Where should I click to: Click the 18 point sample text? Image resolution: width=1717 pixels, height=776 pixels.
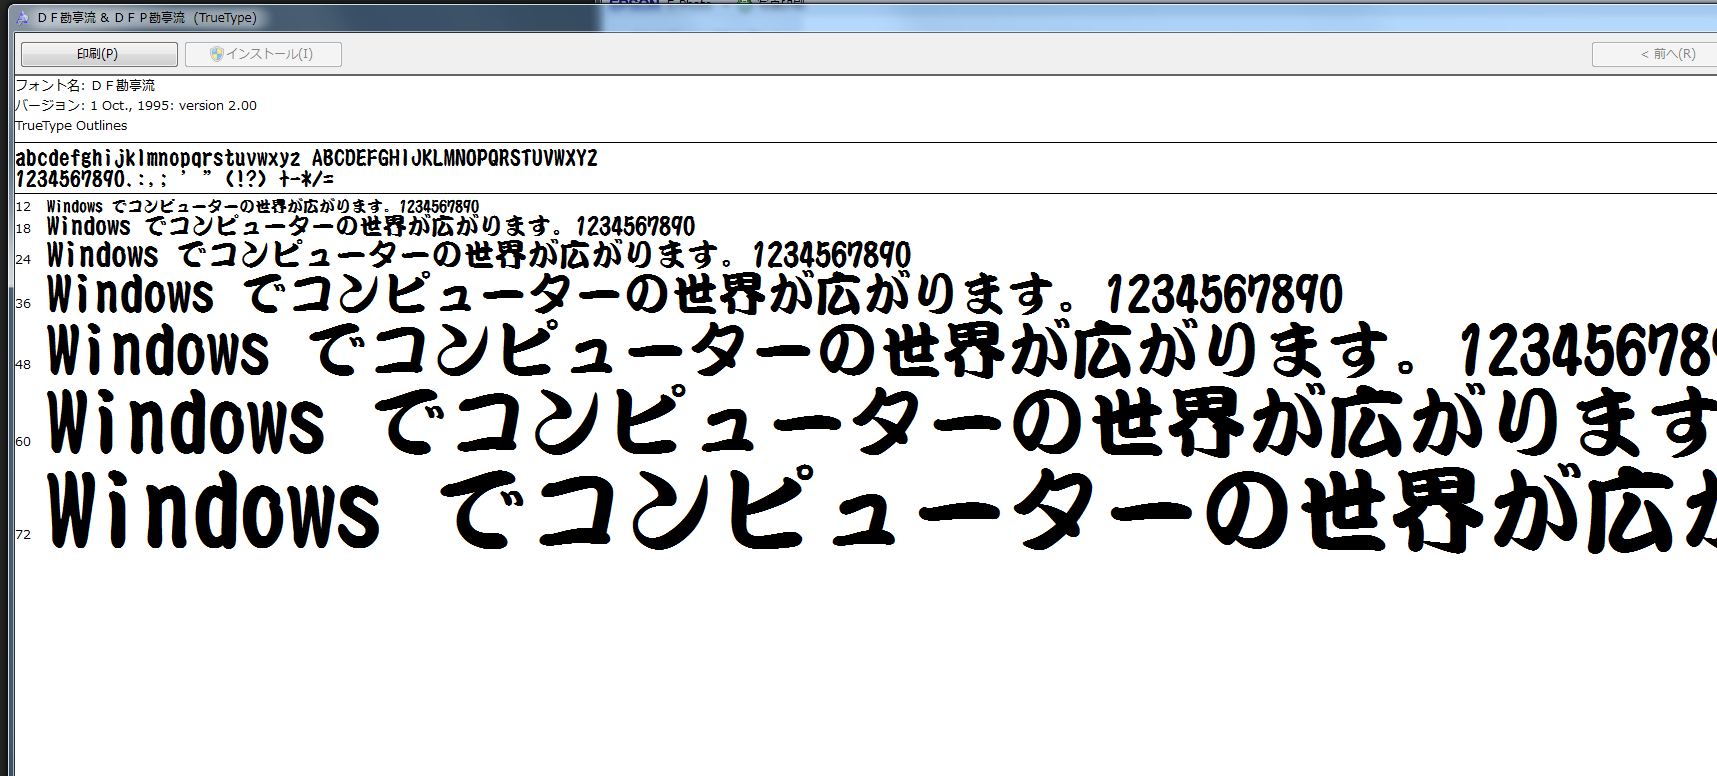point(371,226)
